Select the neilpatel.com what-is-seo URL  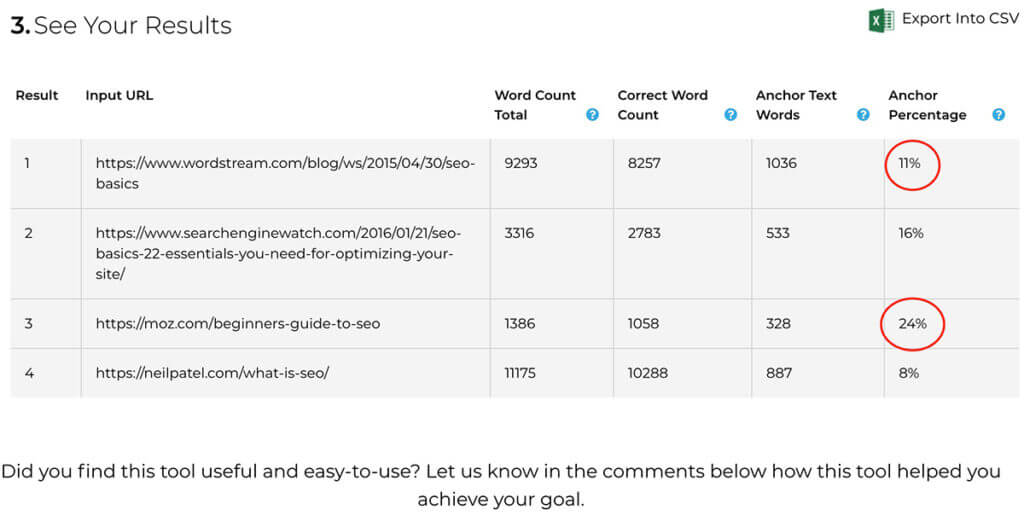[212, 373]
